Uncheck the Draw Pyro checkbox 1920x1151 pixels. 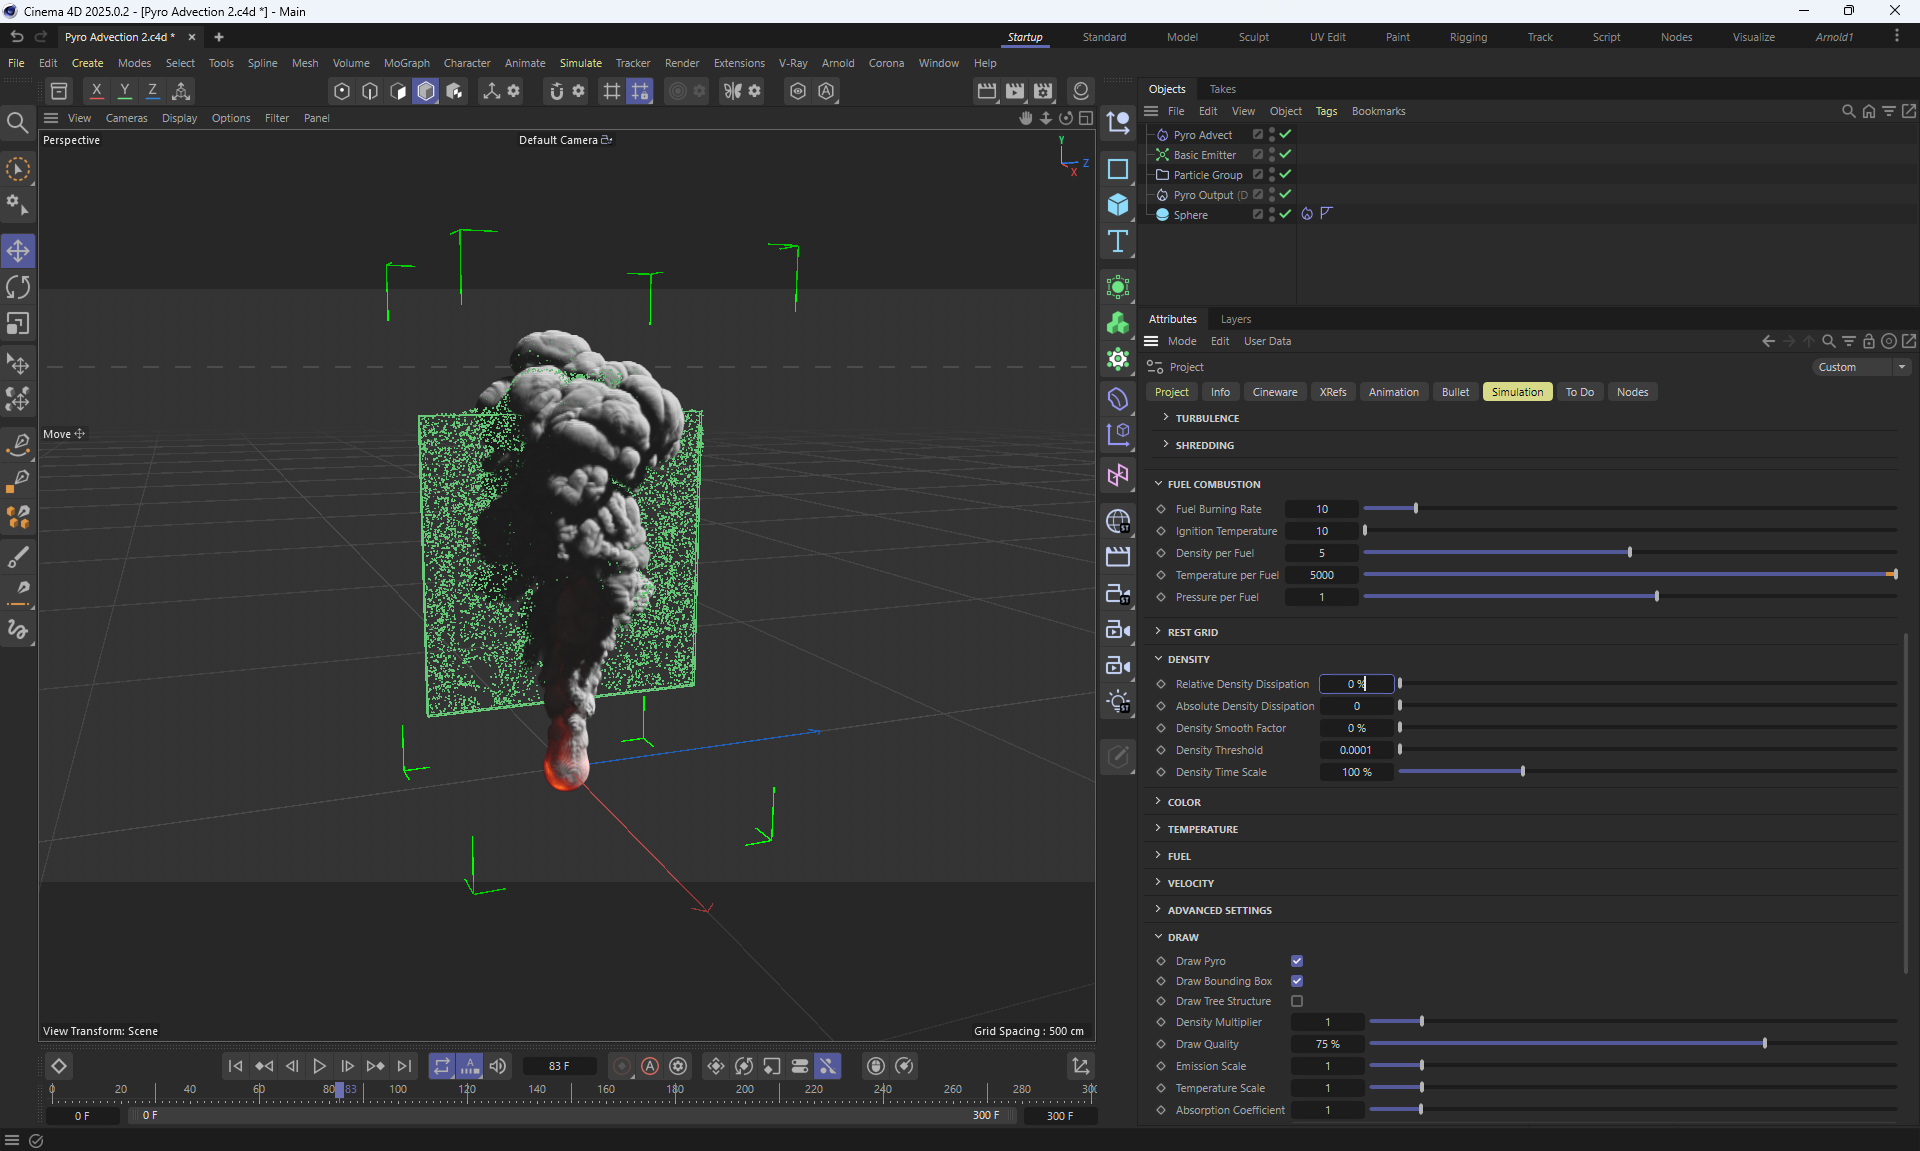(1297, 961)
